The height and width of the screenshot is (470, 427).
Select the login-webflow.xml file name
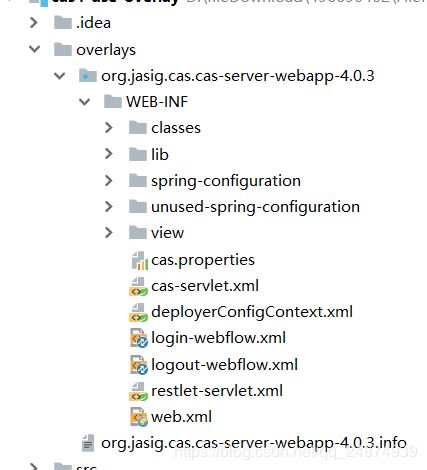(x=218, y=338)
